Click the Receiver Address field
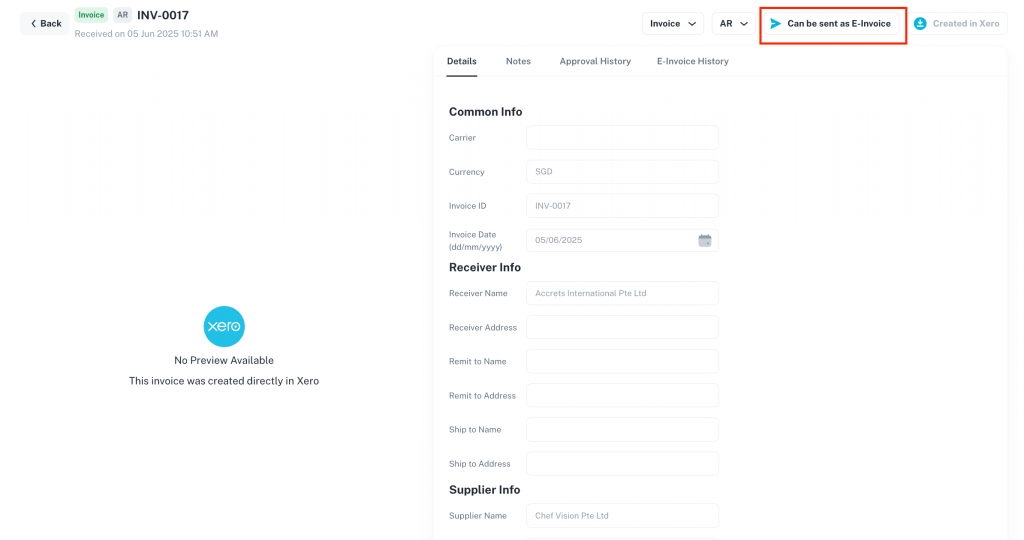1024x540 pixels. (x=622, y=327)
